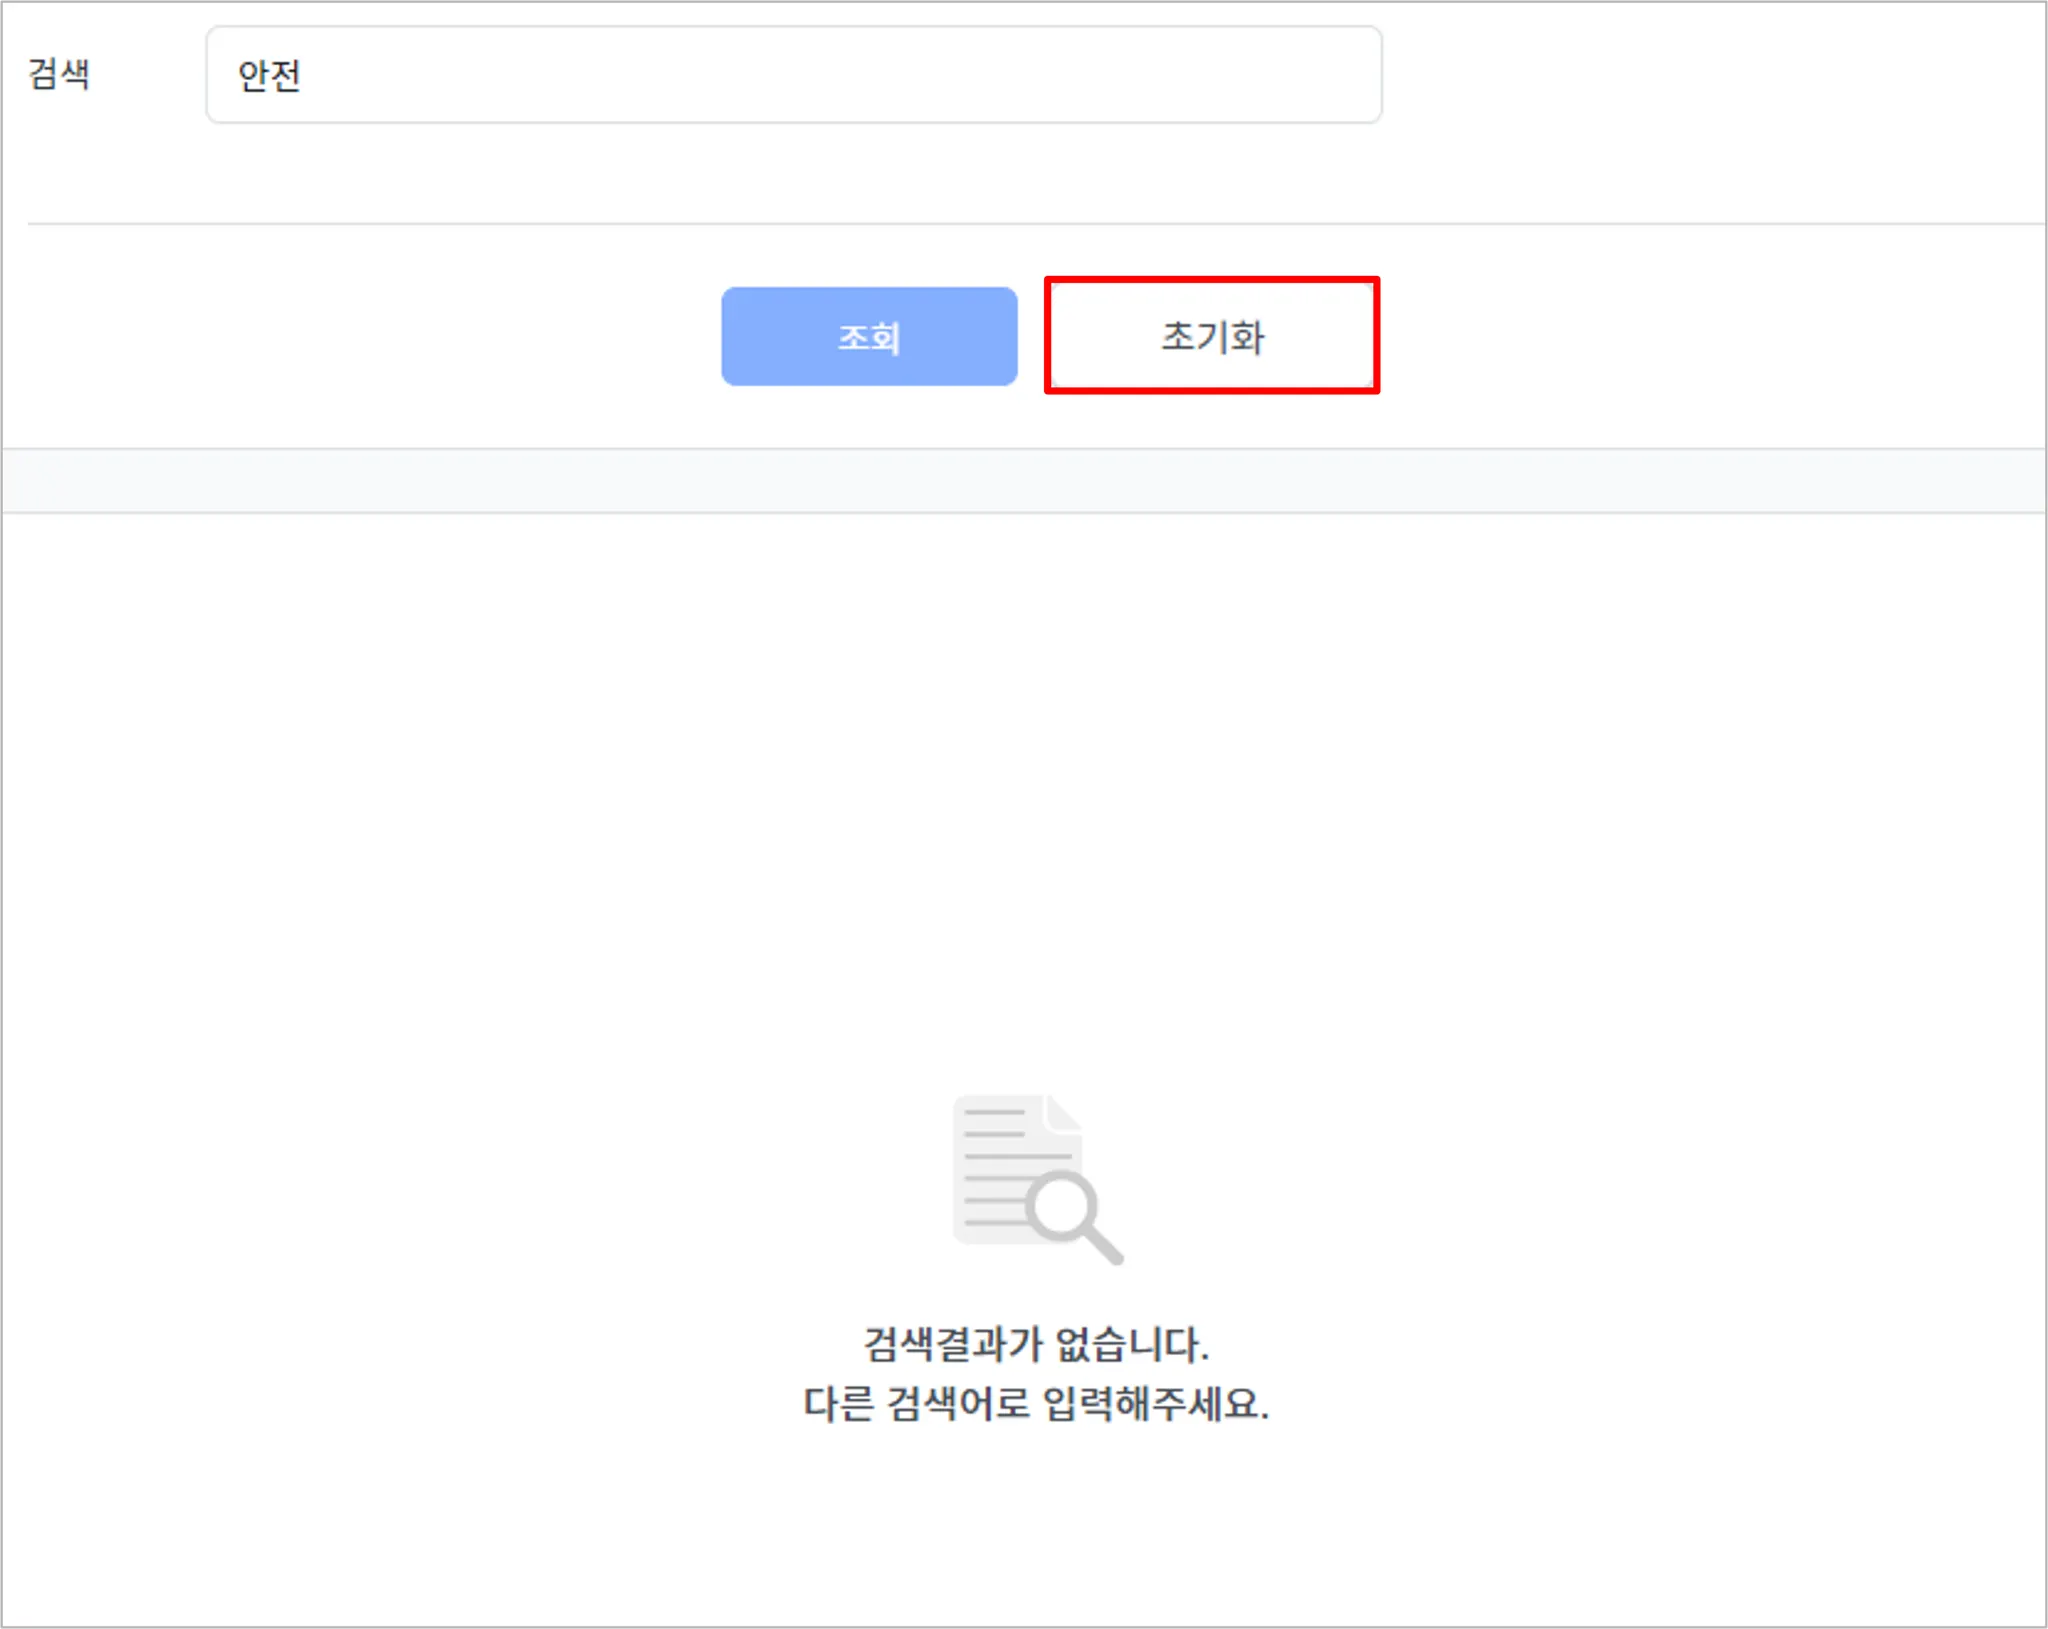
Task: Click blank area above the empty-state icon
Action: tap(1036, 800)
